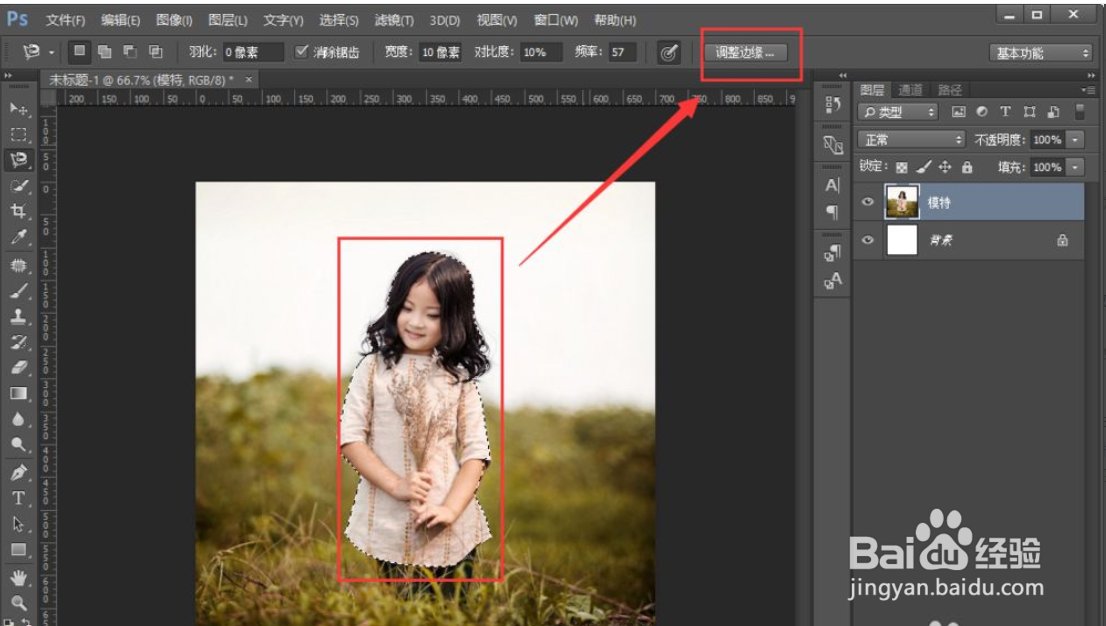The width and height of the screenshot is (1106, 626).
Task: Open the 基本功能 workspace dropdown
Action: [1040, 53]
